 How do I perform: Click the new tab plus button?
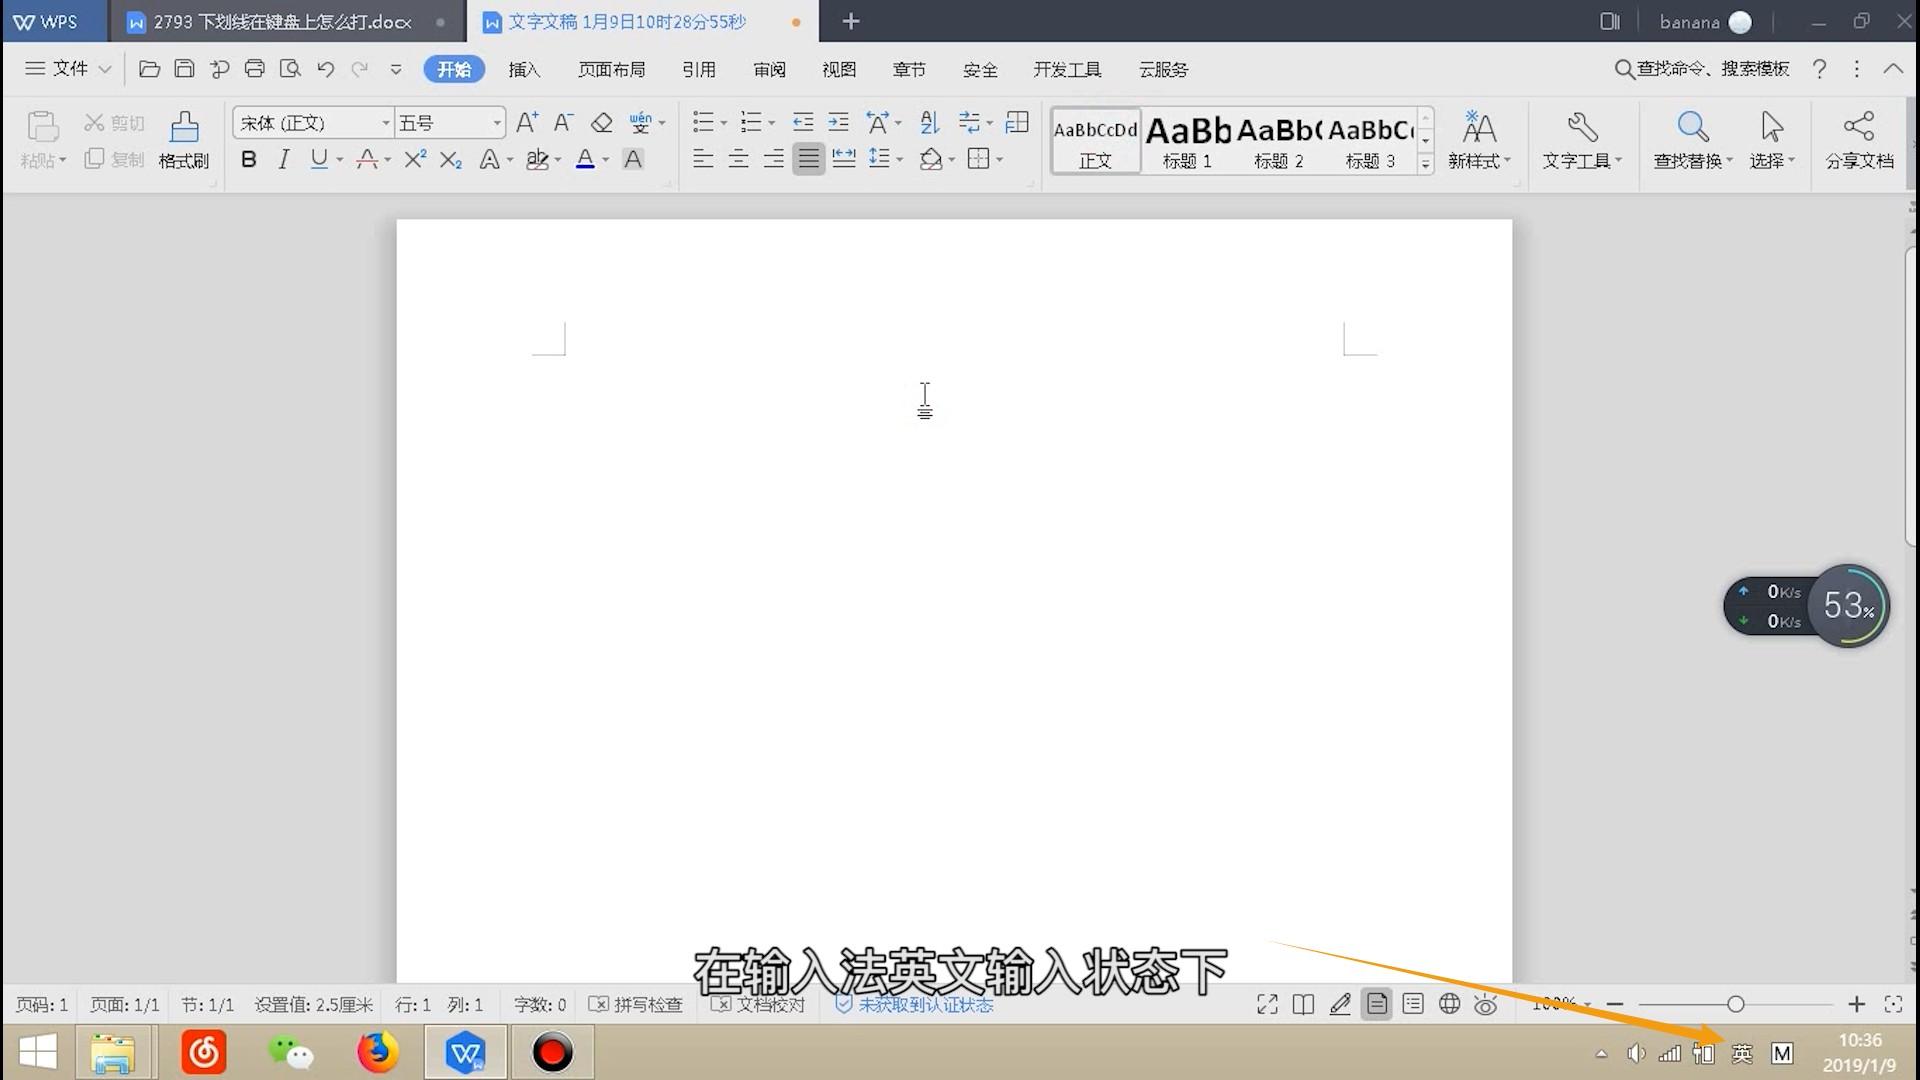851,21
